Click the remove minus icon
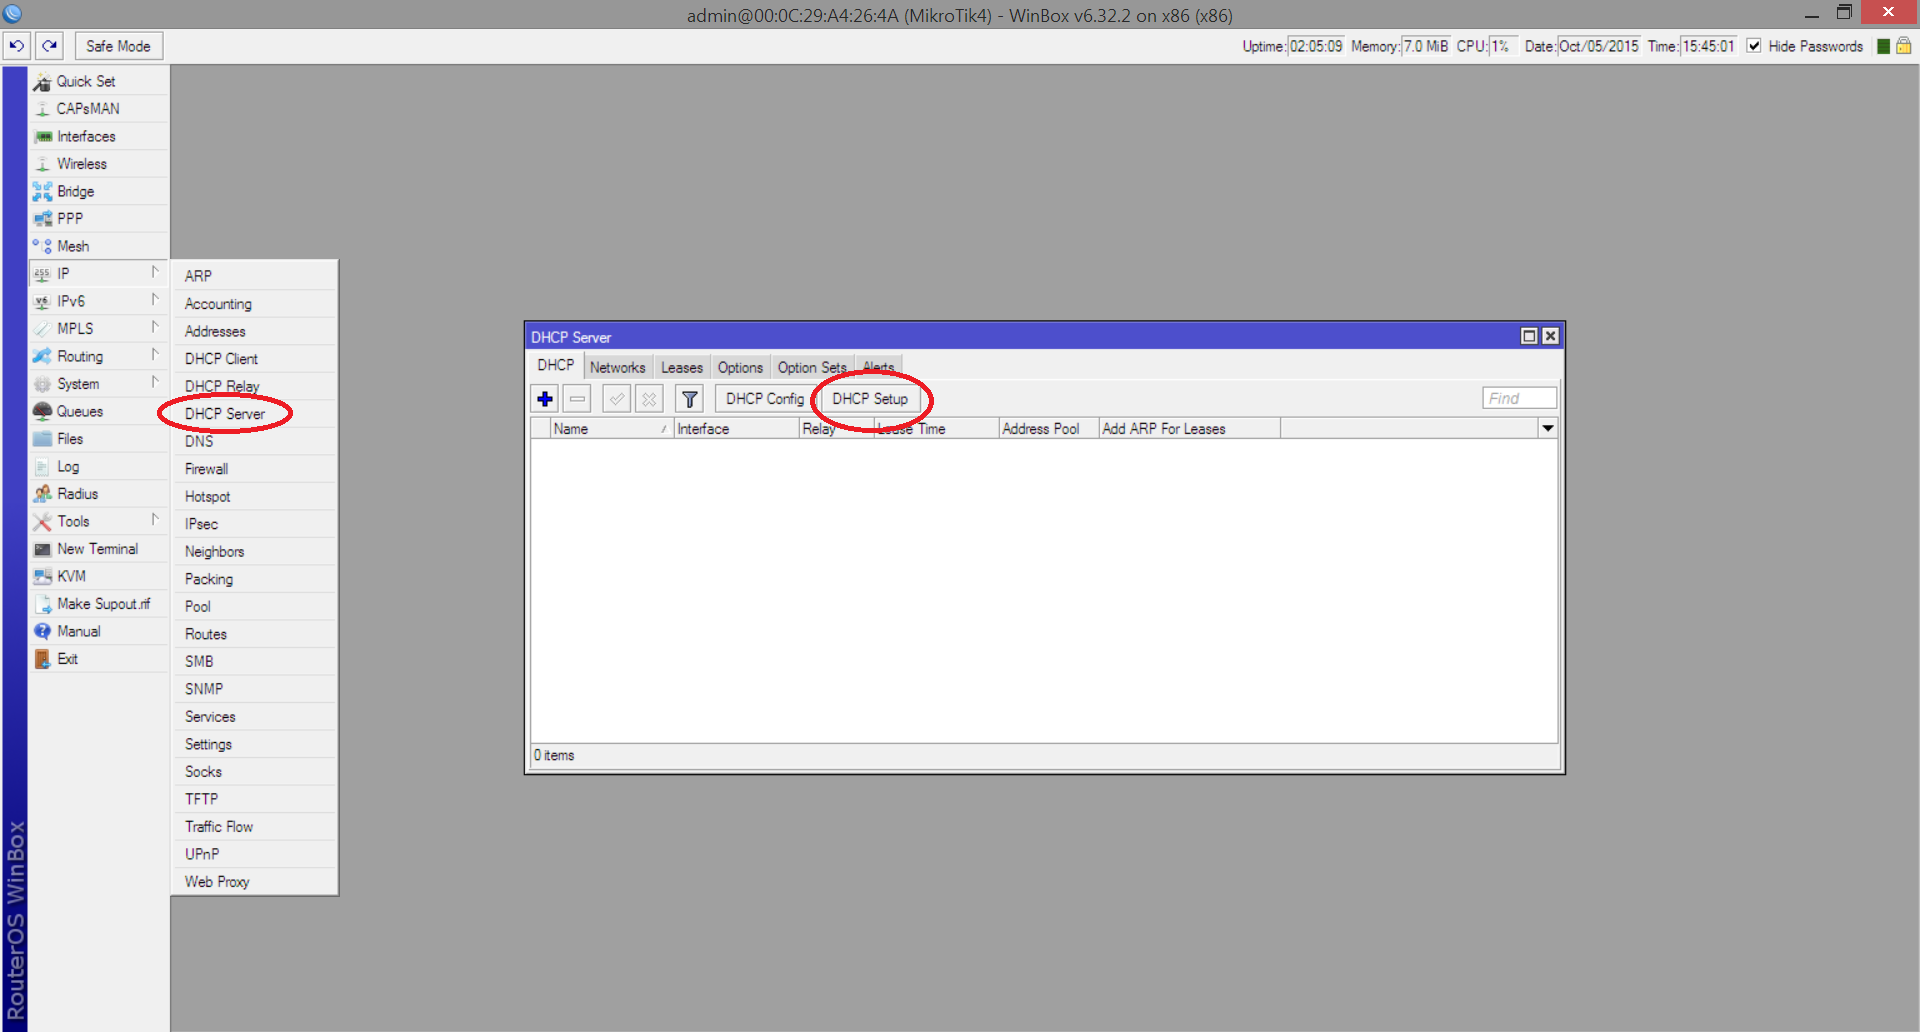 577,399
